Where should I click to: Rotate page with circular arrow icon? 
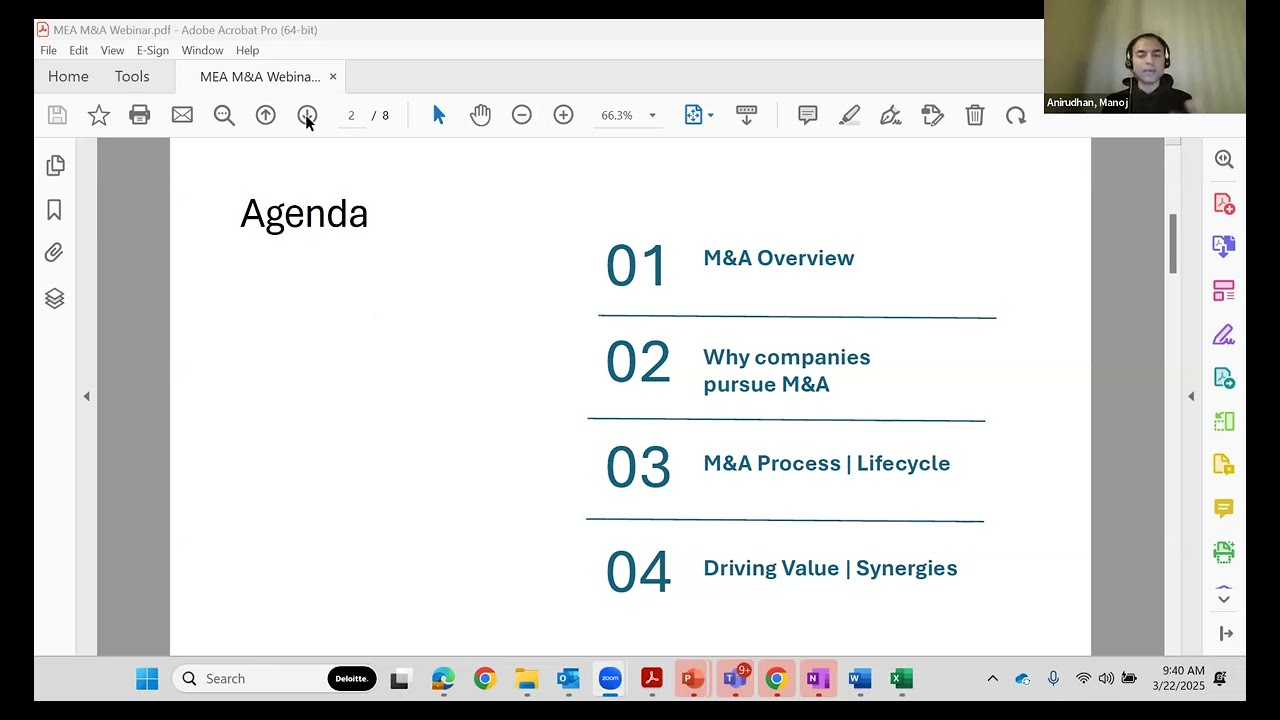pyautogui.click(x=1016, y=115)
